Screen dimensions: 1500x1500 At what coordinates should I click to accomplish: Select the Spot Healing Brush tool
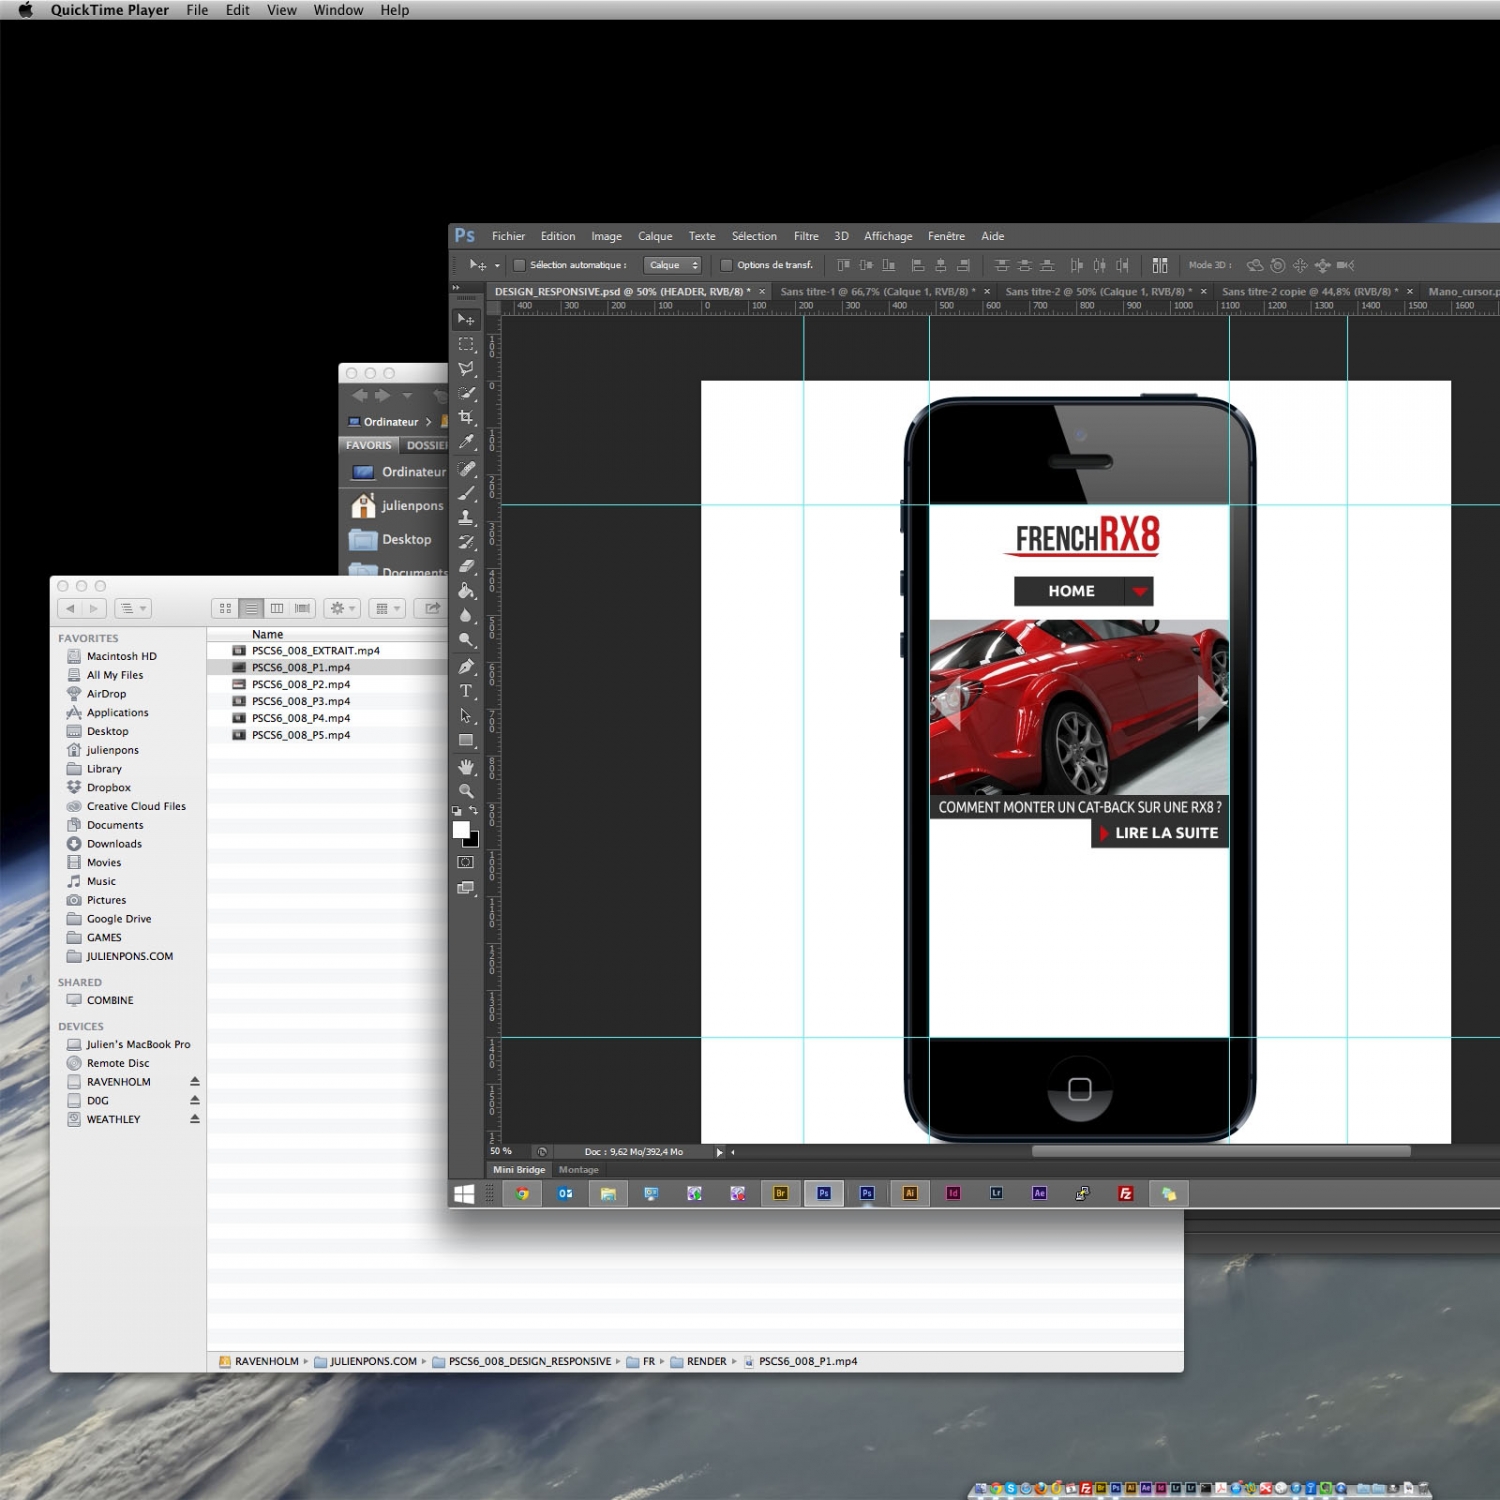click(x=466, y=469)
